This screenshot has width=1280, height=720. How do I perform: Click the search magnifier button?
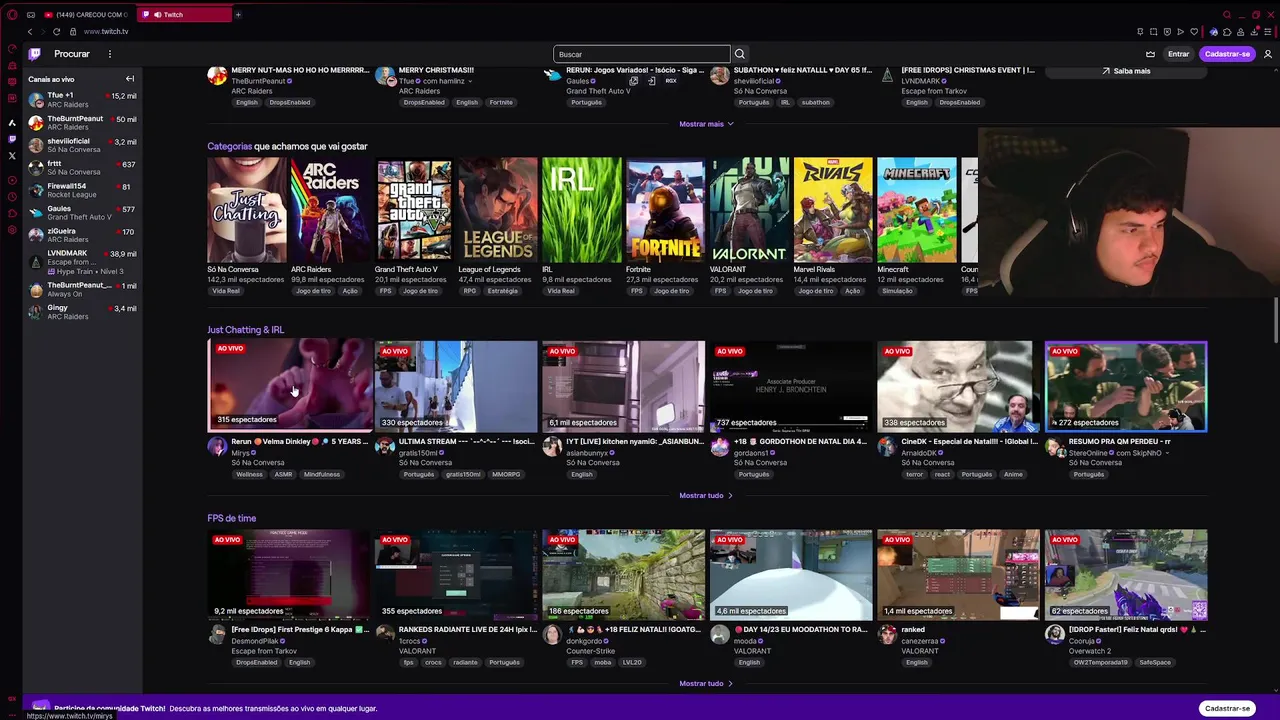click(x=740, y=54)
